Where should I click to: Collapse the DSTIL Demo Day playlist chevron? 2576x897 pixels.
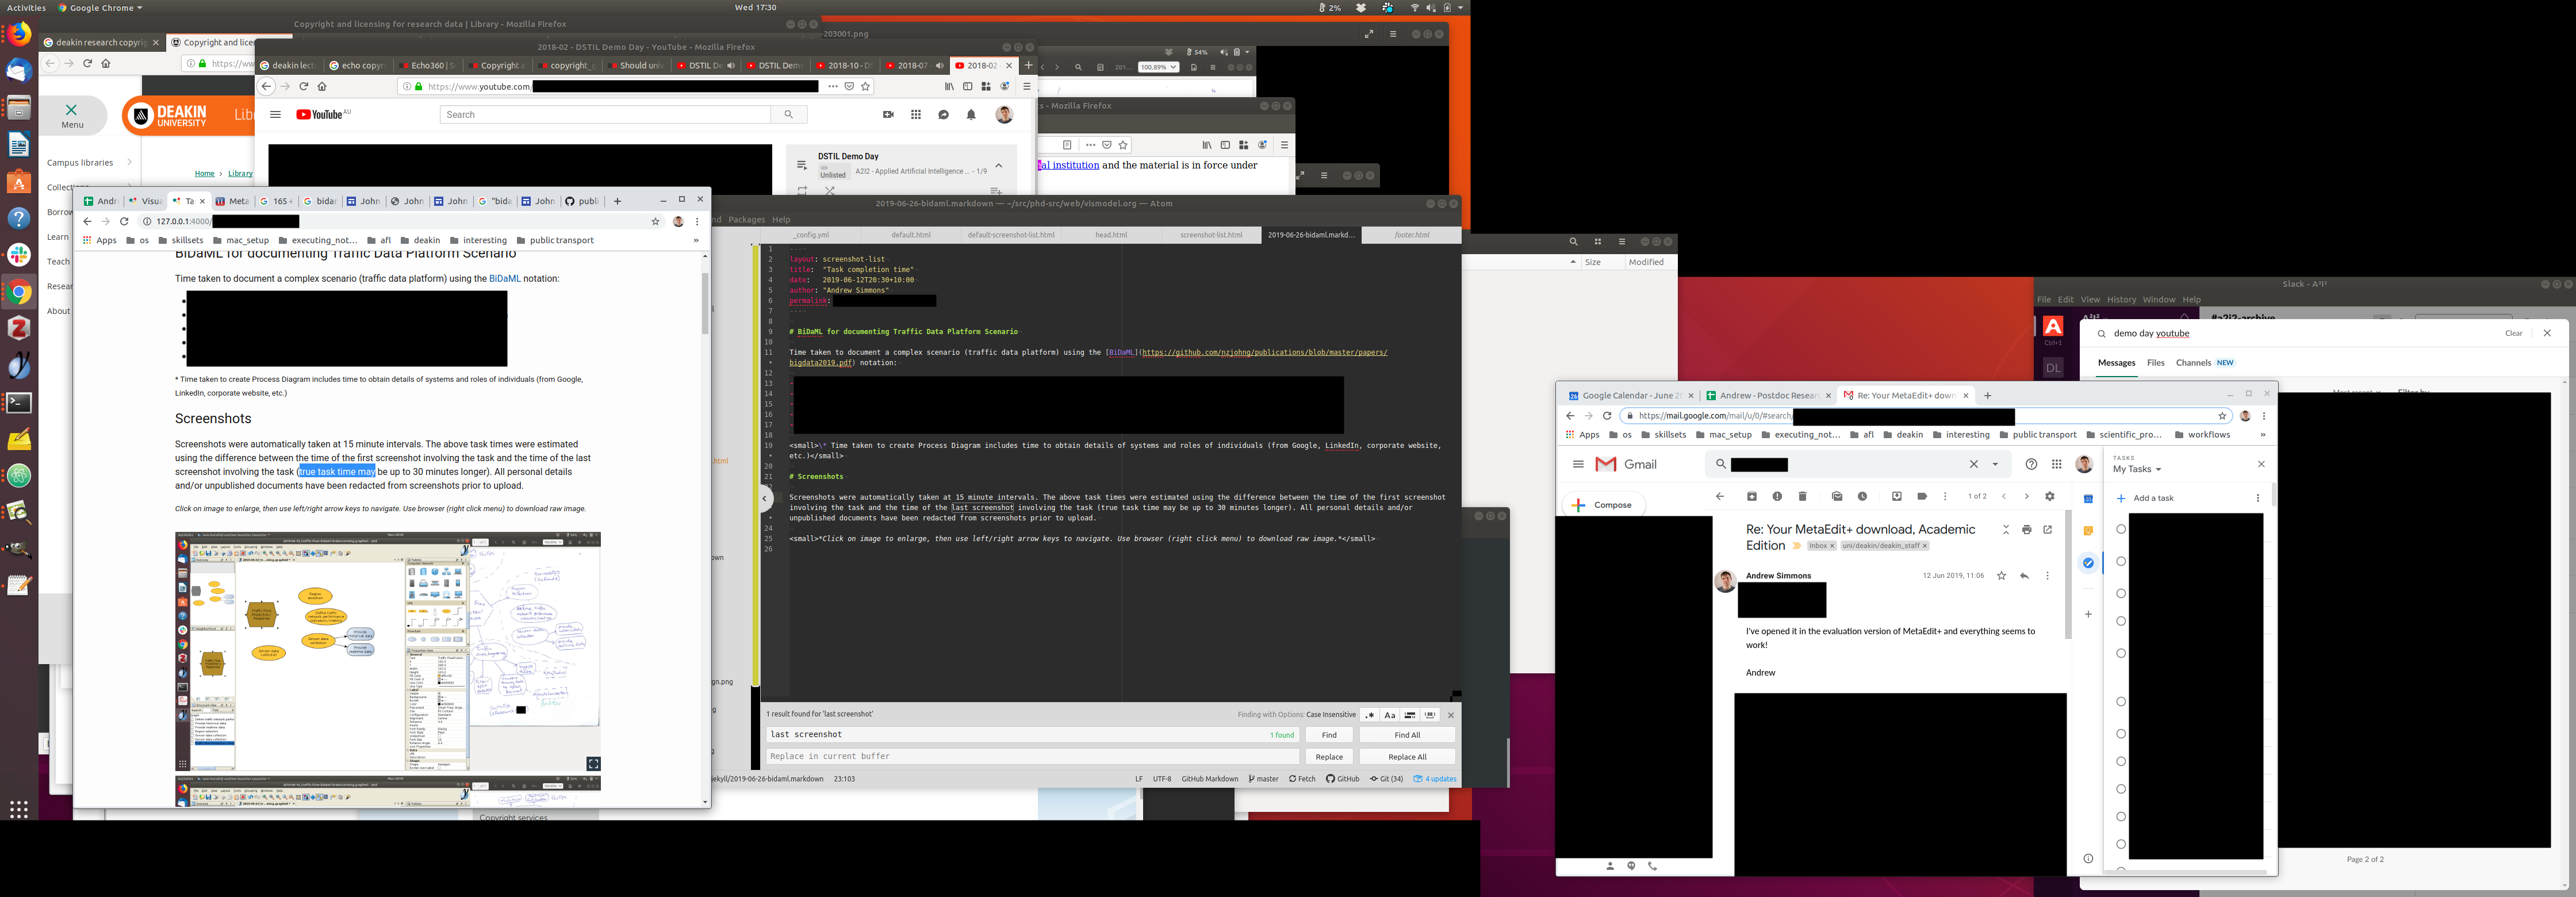[998, 165]
